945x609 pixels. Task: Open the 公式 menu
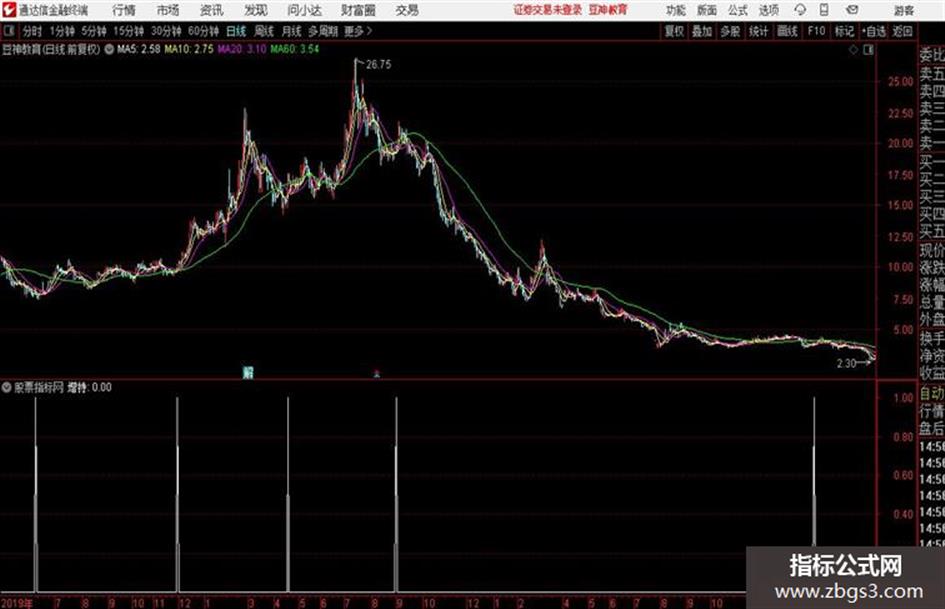[x=738, y=10]
